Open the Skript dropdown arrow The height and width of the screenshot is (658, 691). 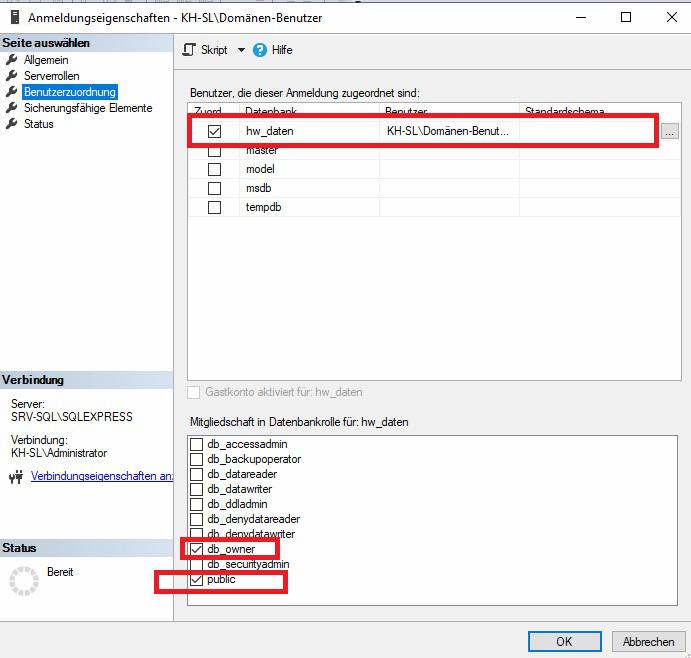coord(241,50)
